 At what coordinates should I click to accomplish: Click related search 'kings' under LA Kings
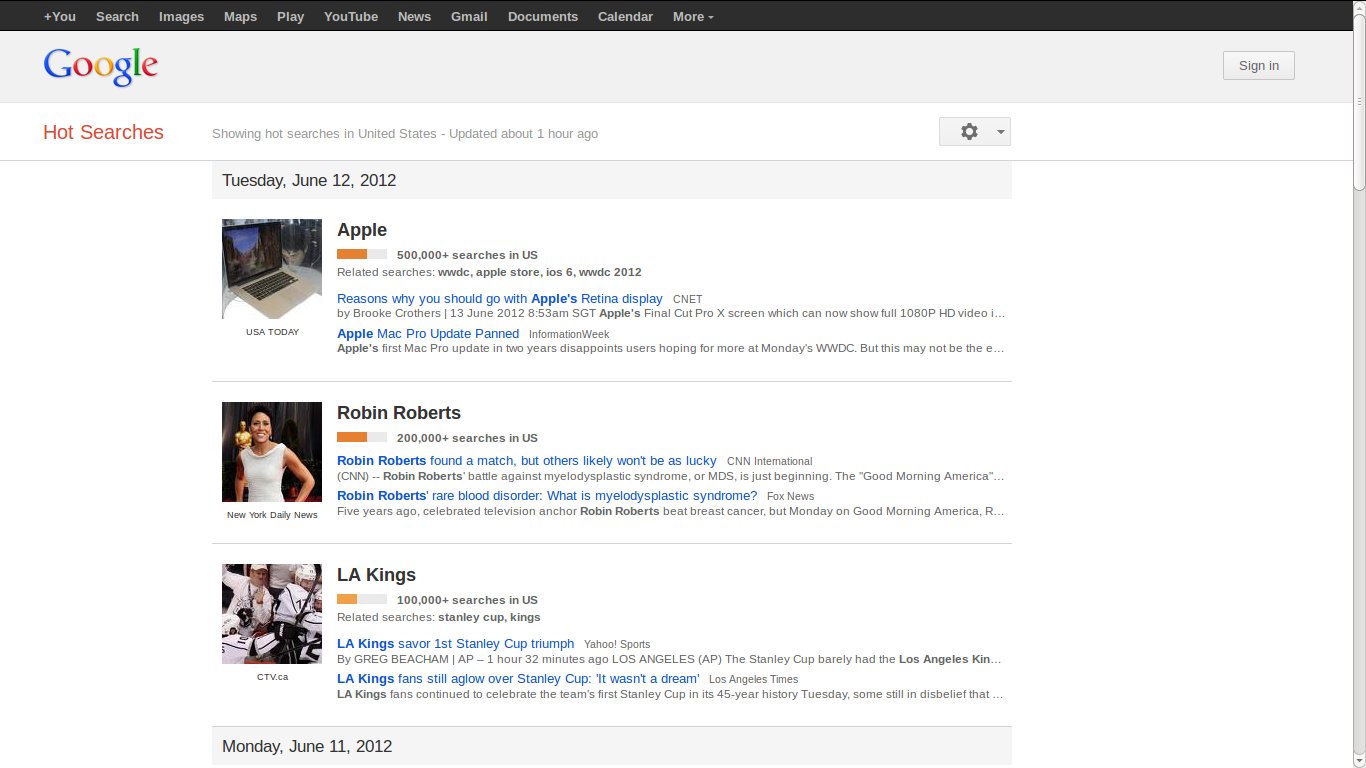click(525, 617)
